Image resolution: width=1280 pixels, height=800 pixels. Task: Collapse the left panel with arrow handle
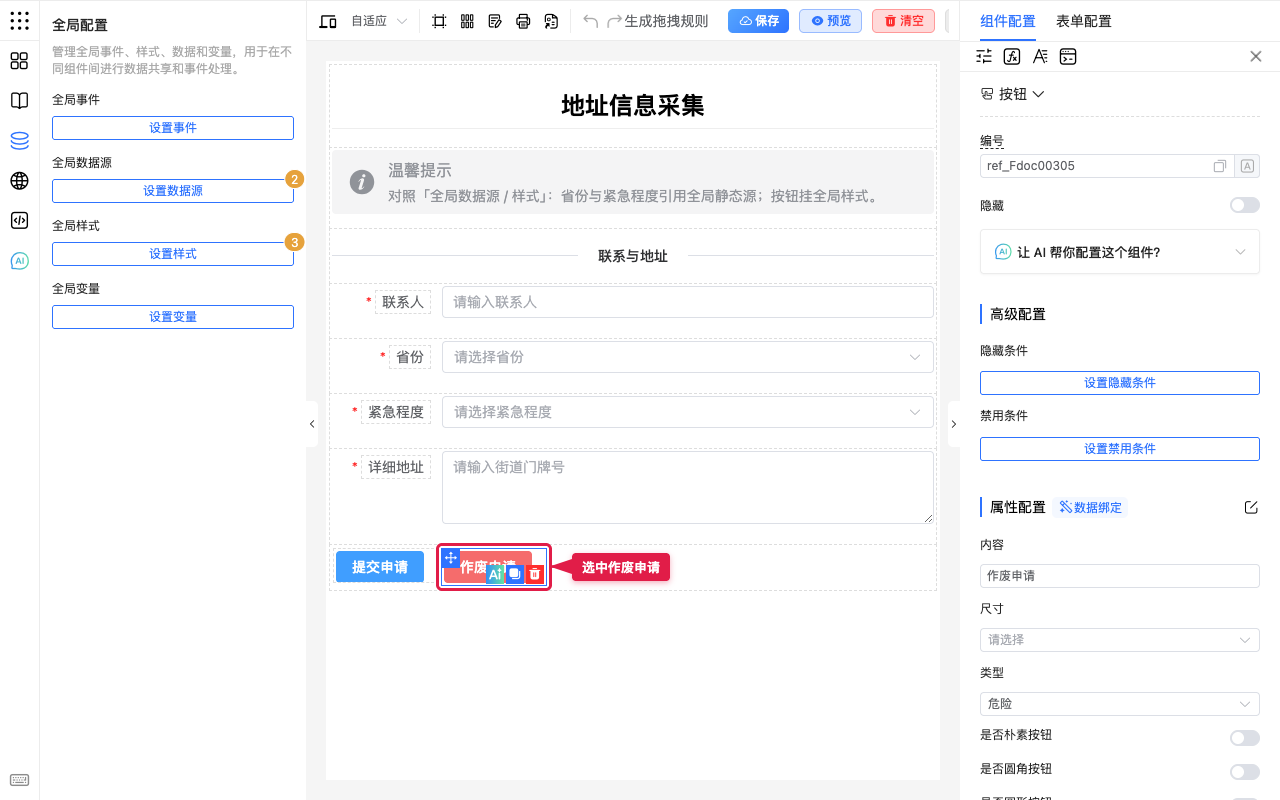click(312, 424)
